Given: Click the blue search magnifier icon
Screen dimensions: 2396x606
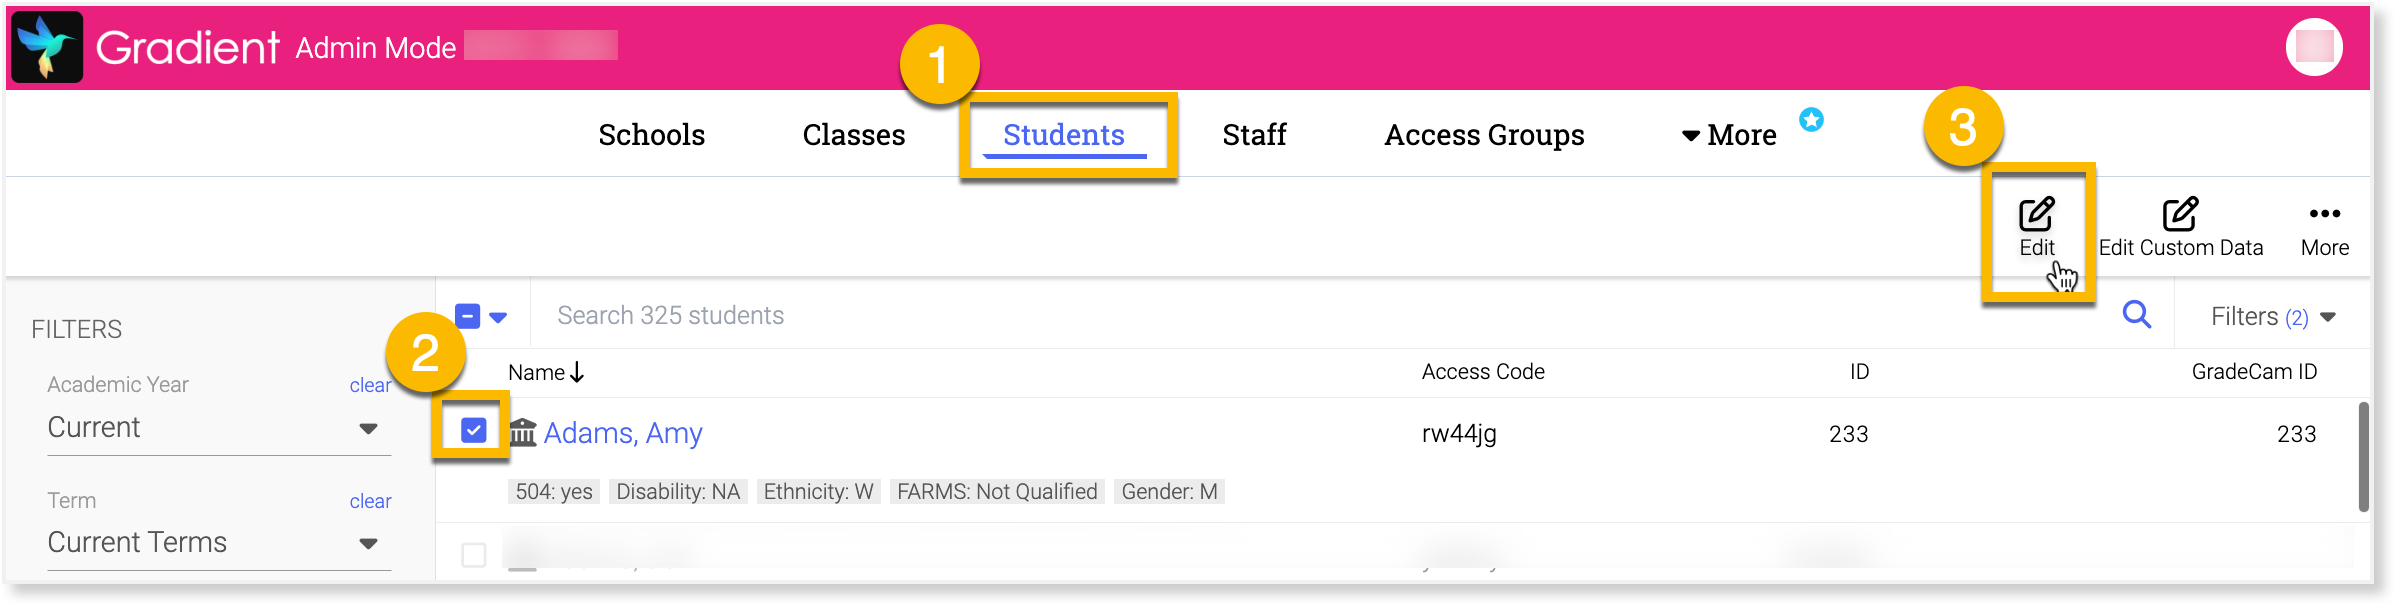Looking at the screenshot, I should click(x=2136, y=315).
